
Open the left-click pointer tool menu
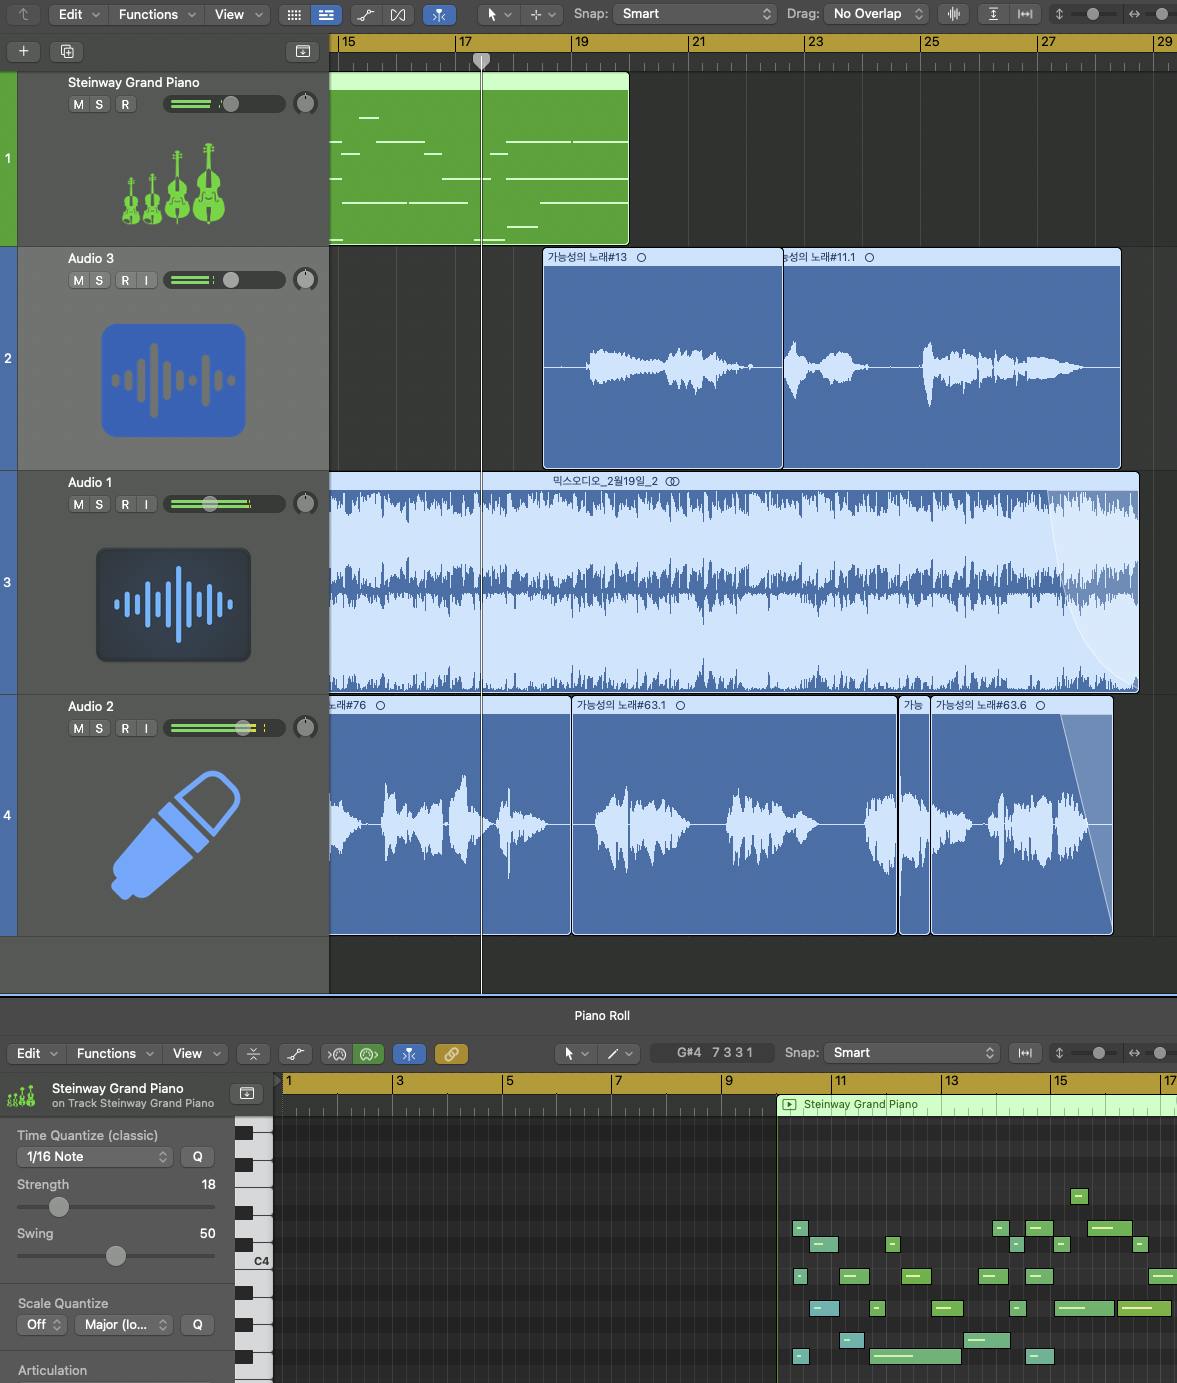point(497,14)
